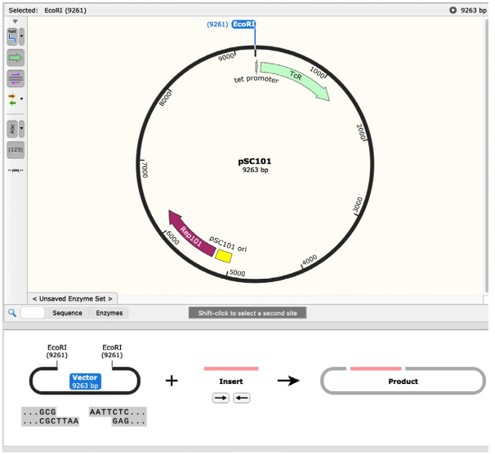
Task: Click the dashed line map-width icon
Action: [15, 170]
